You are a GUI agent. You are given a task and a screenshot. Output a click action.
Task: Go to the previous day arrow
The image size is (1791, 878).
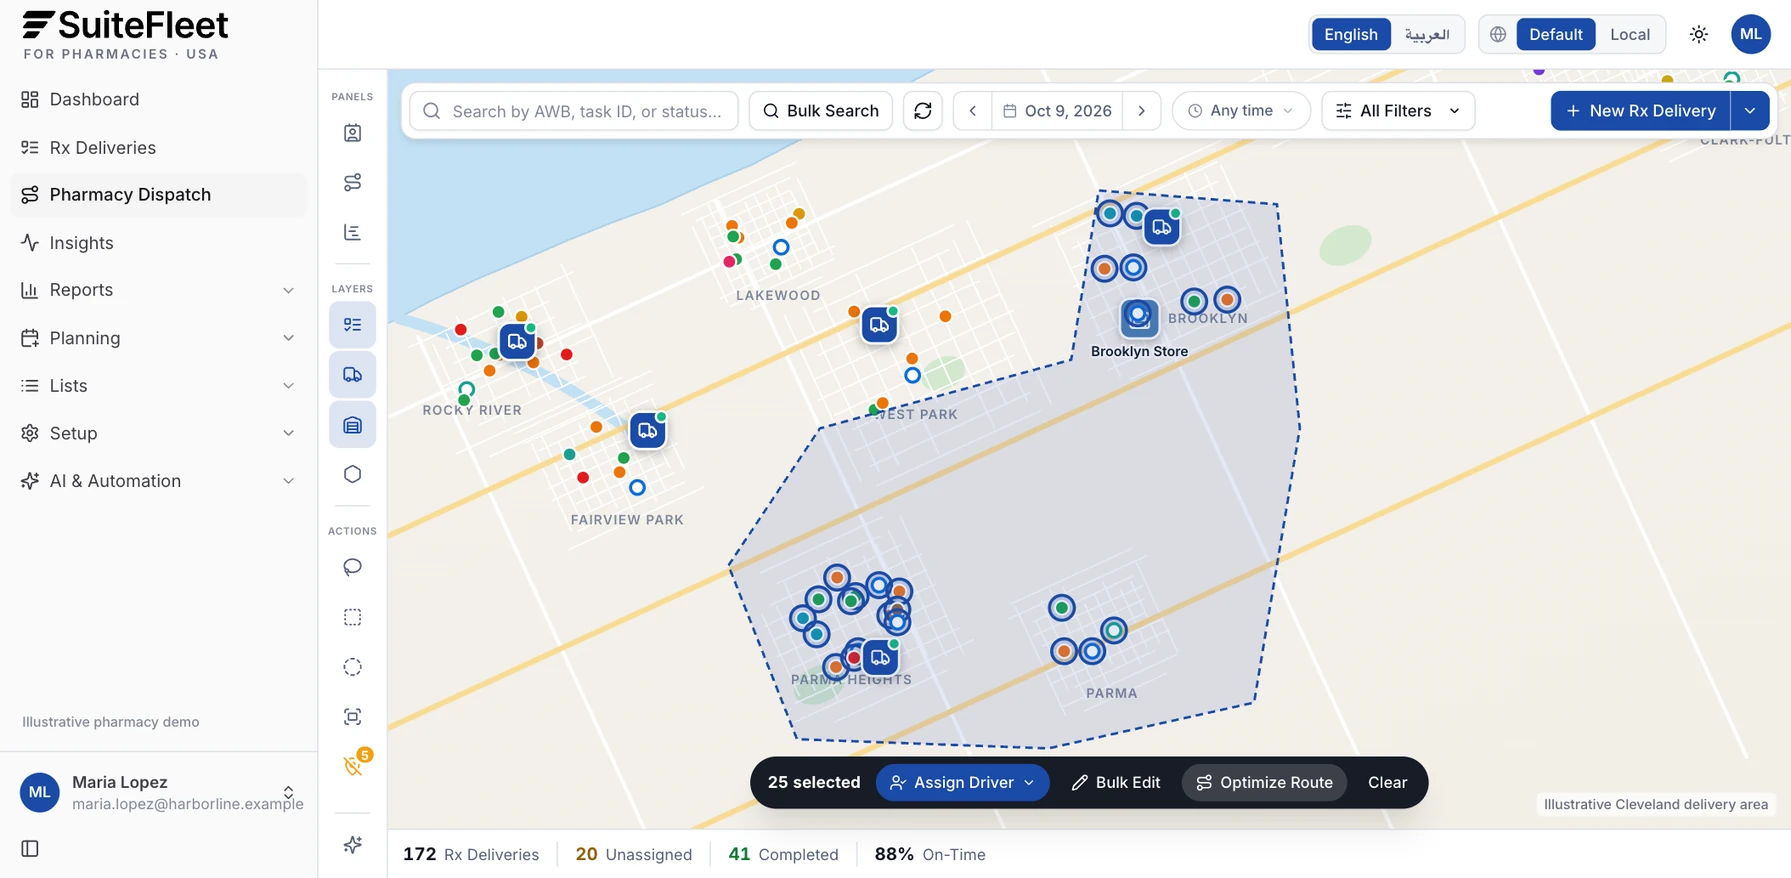click(972, 111)
